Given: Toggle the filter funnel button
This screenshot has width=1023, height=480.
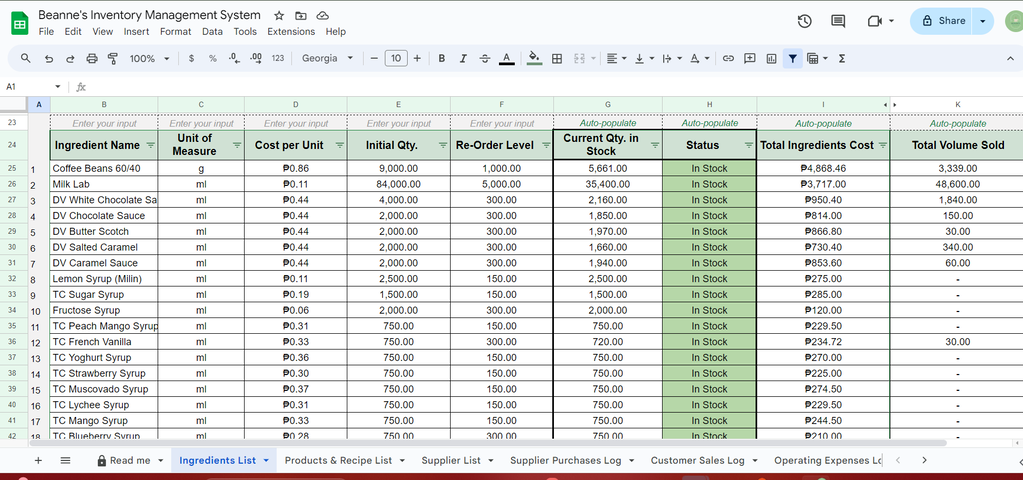Looking at the screenshot, I should 792,59.
